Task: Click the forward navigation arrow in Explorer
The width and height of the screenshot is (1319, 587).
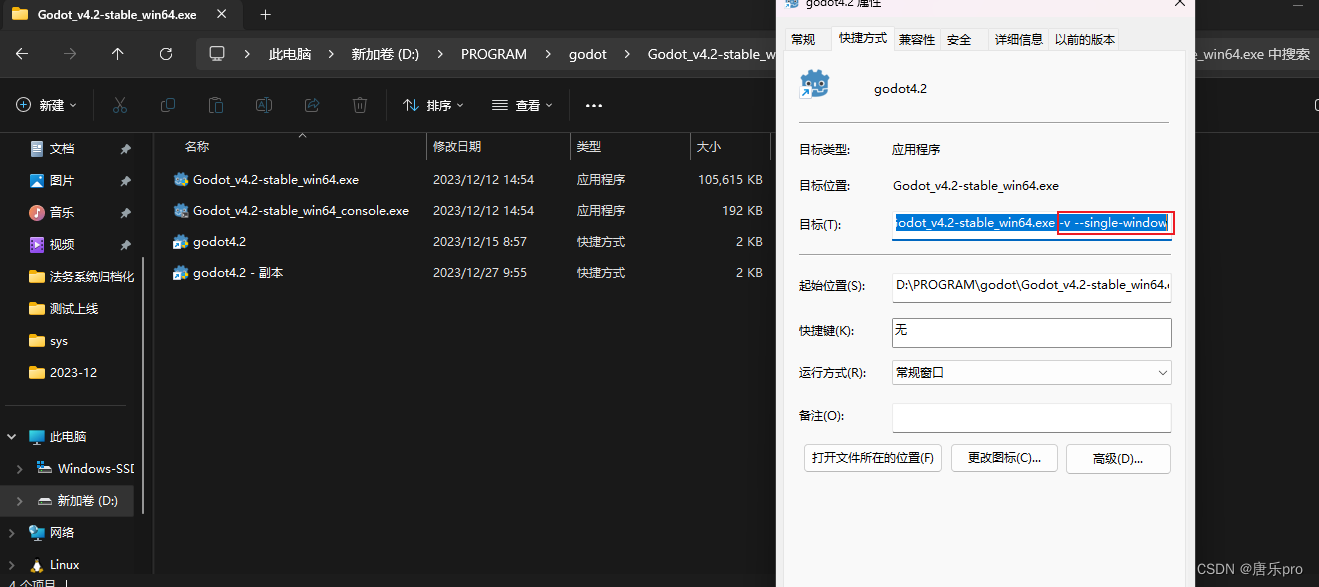Action: 70,54
